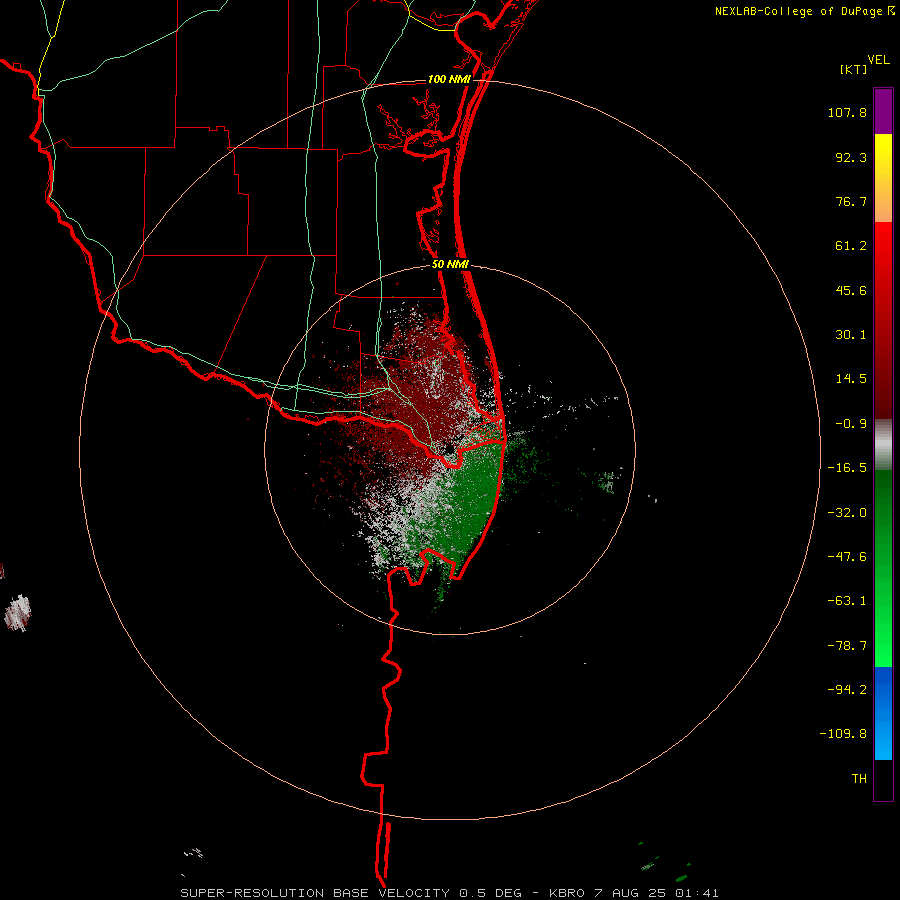Click the 76.7 velocity scale value
This screenshot has width=900, height=900.
[851, 201]
